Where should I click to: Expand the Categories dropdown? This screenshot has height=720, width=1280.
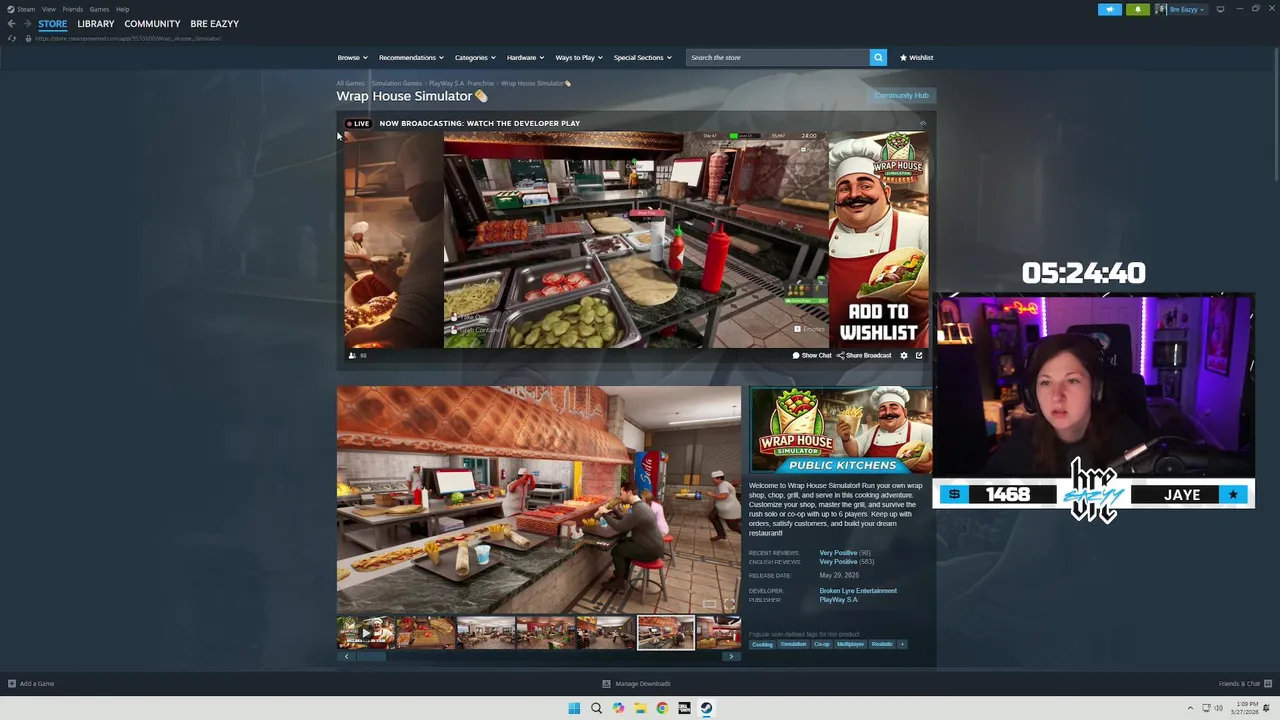click(x=475, y=57)
